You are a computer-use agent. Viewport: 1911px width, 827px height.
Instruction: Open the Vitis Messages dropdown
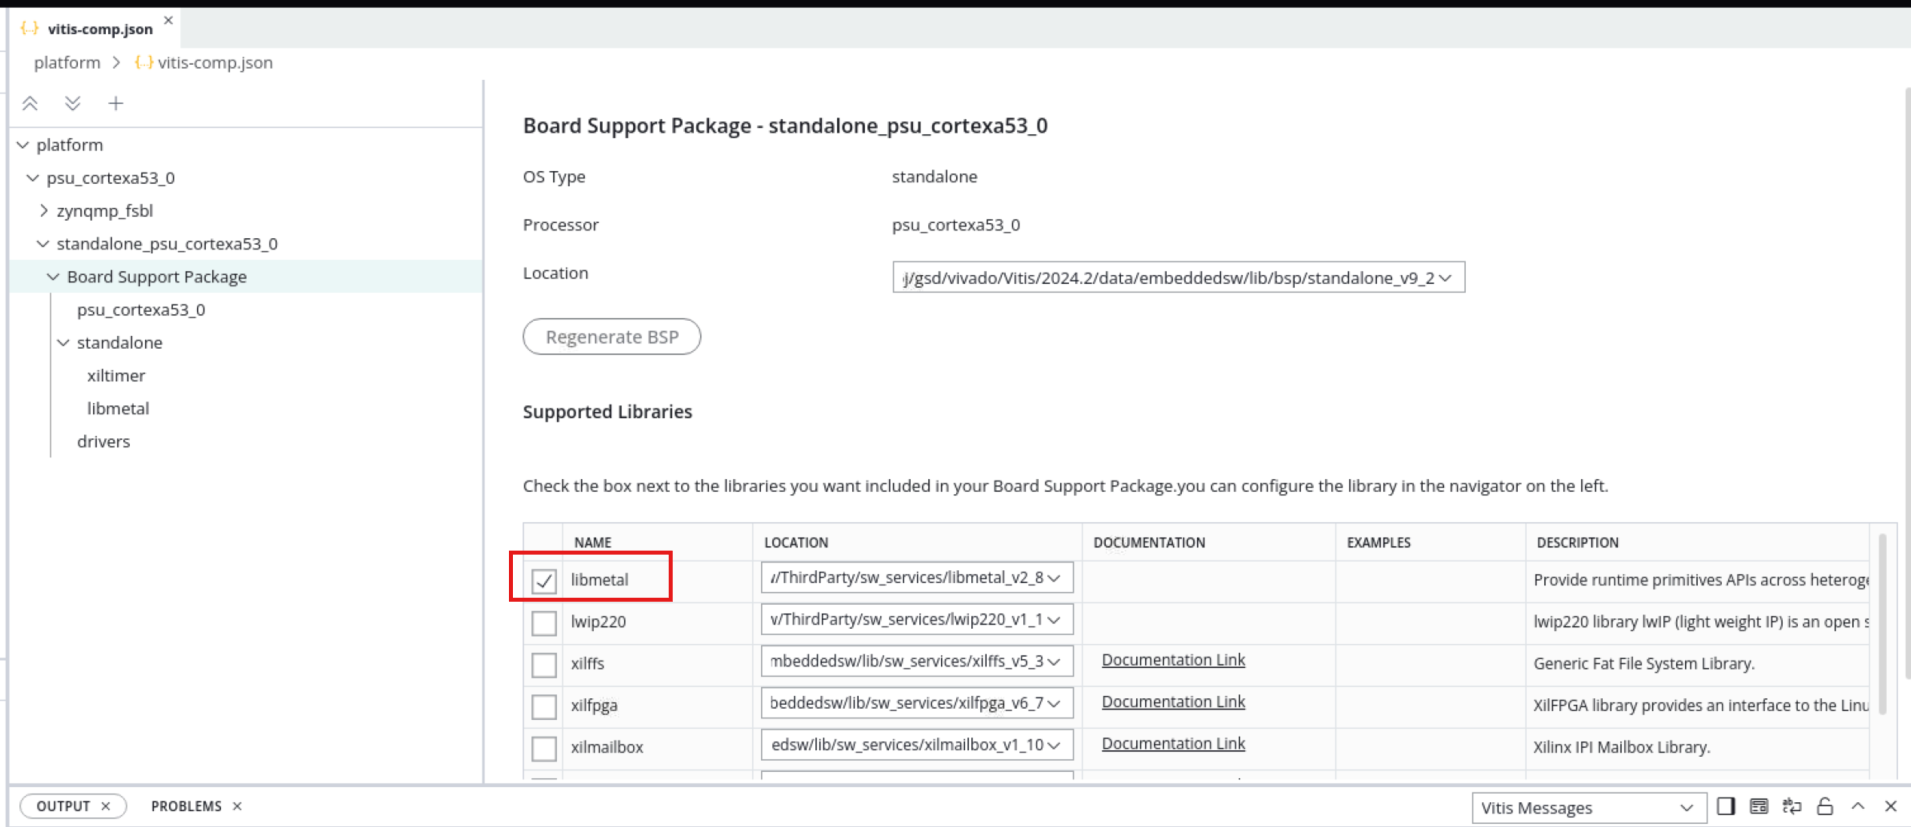[1587, 807]
